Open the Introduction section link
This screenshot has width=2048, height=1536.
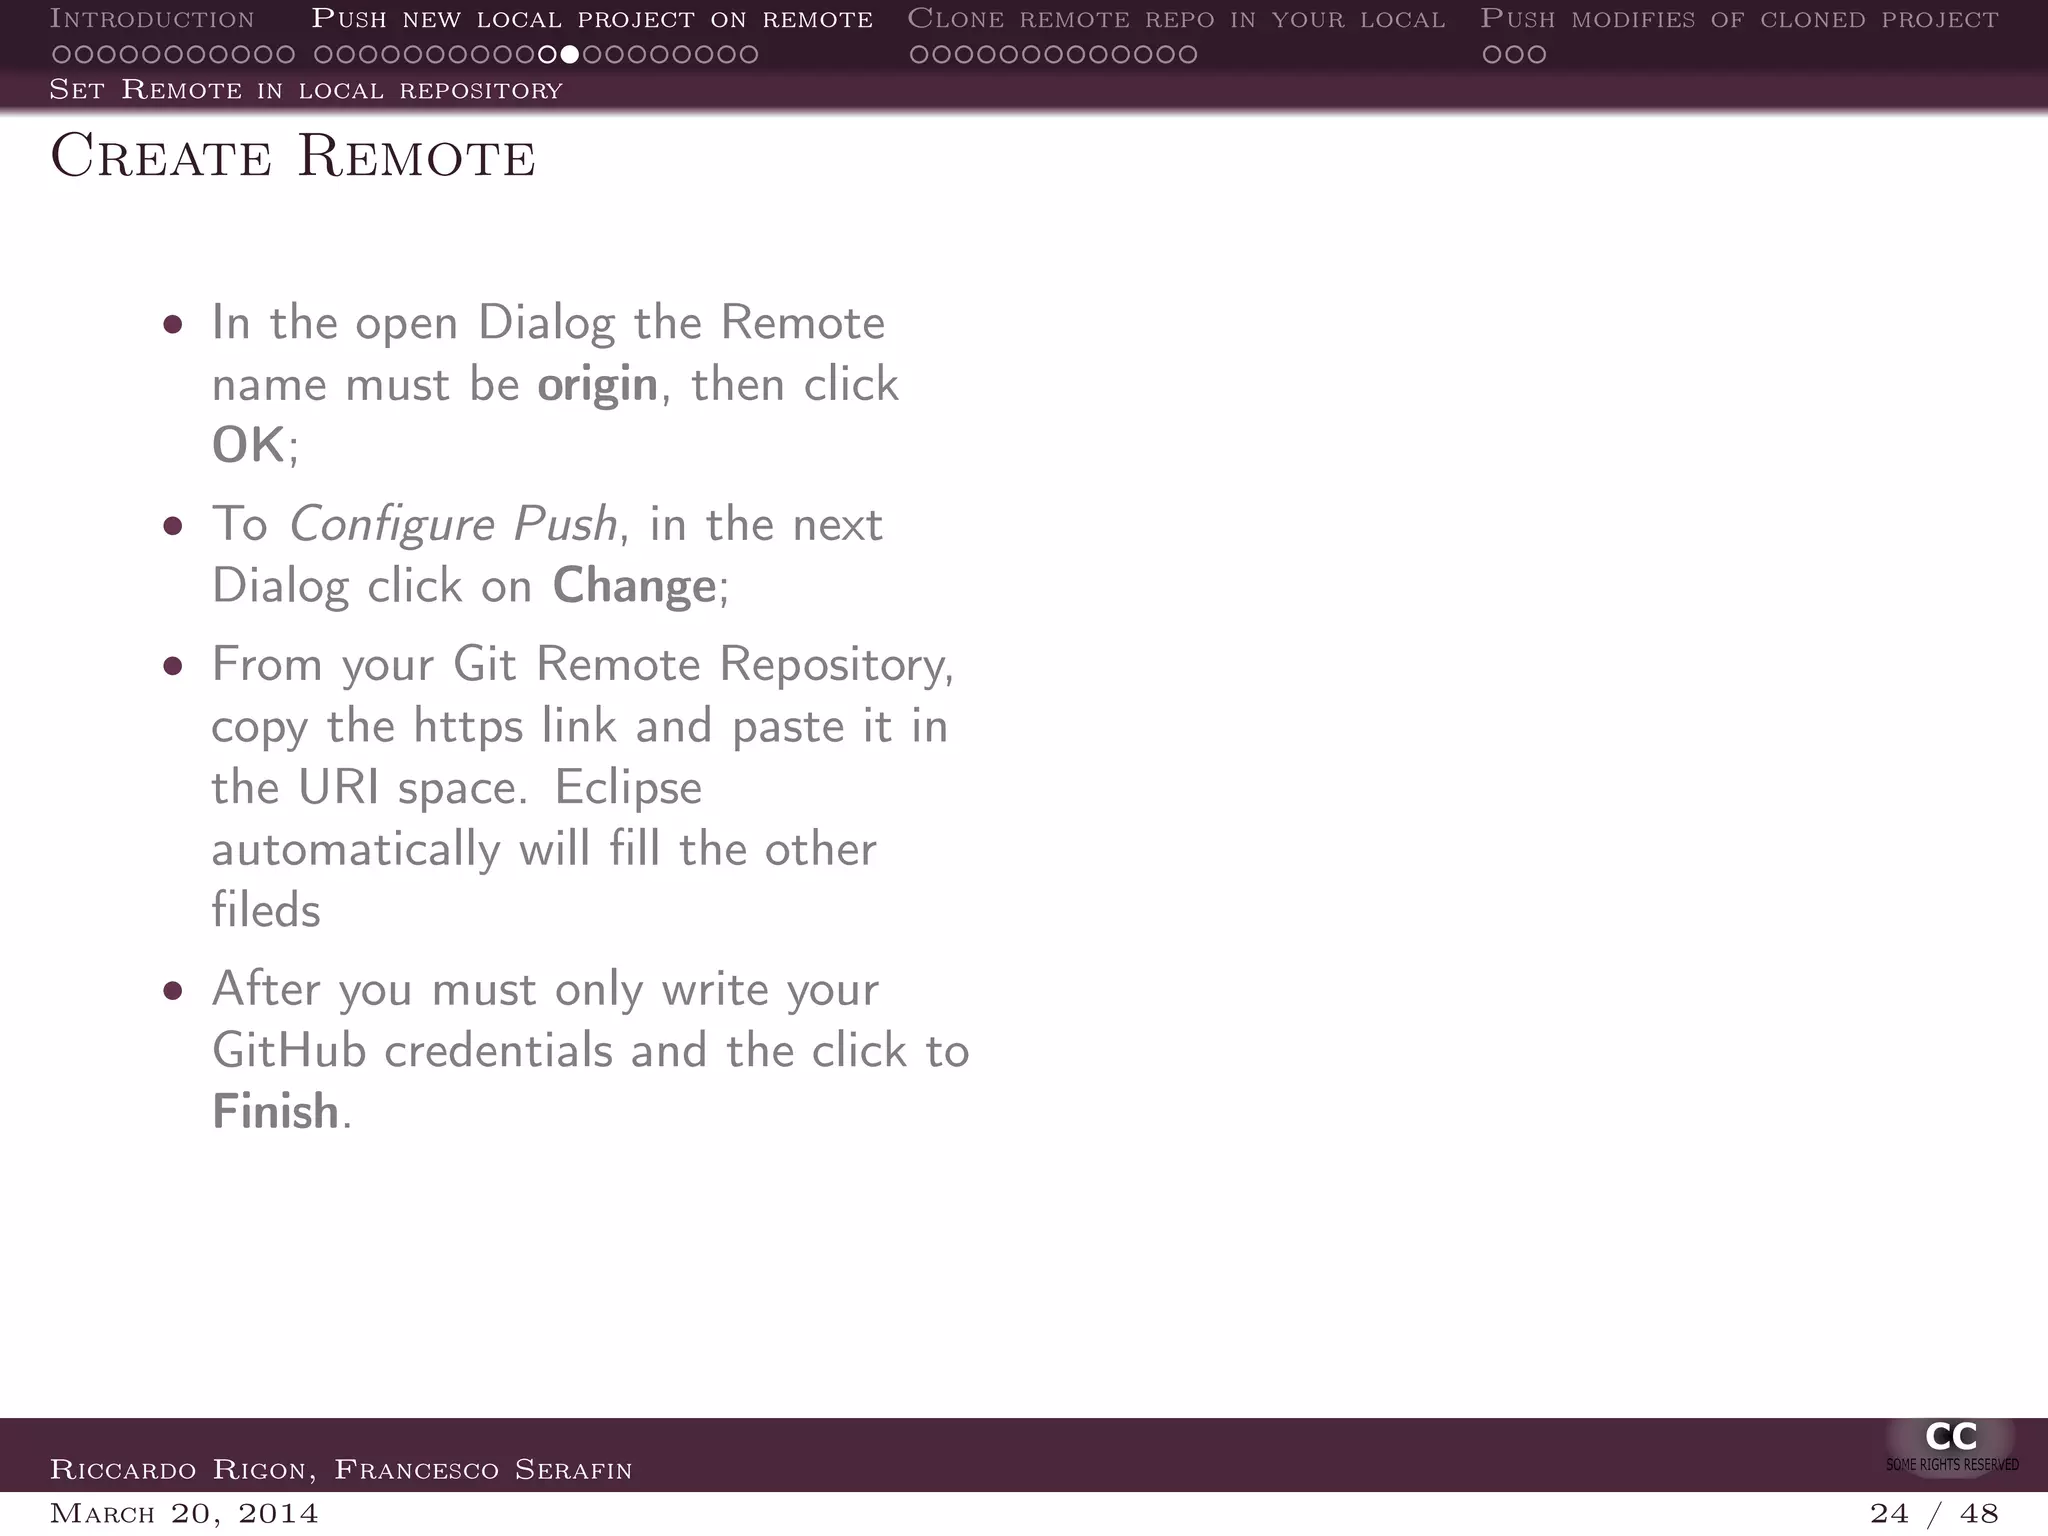pos(152,19)
